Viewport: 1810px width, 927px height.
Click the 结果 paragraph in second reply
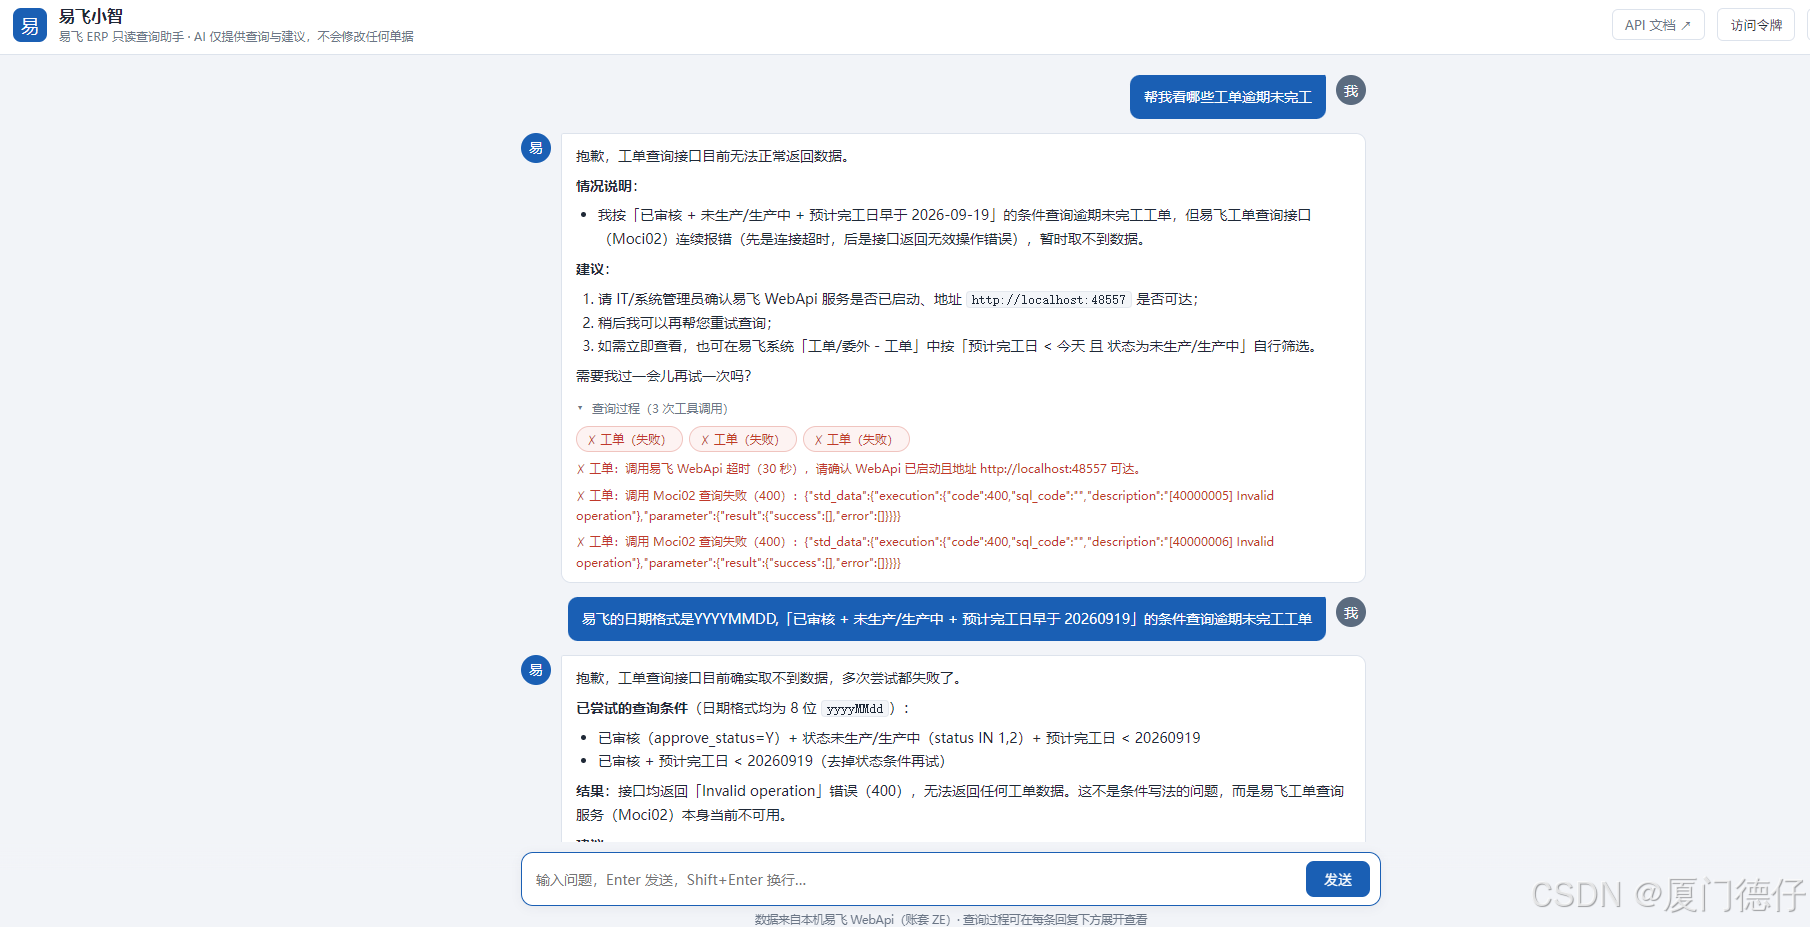(960, 803)
